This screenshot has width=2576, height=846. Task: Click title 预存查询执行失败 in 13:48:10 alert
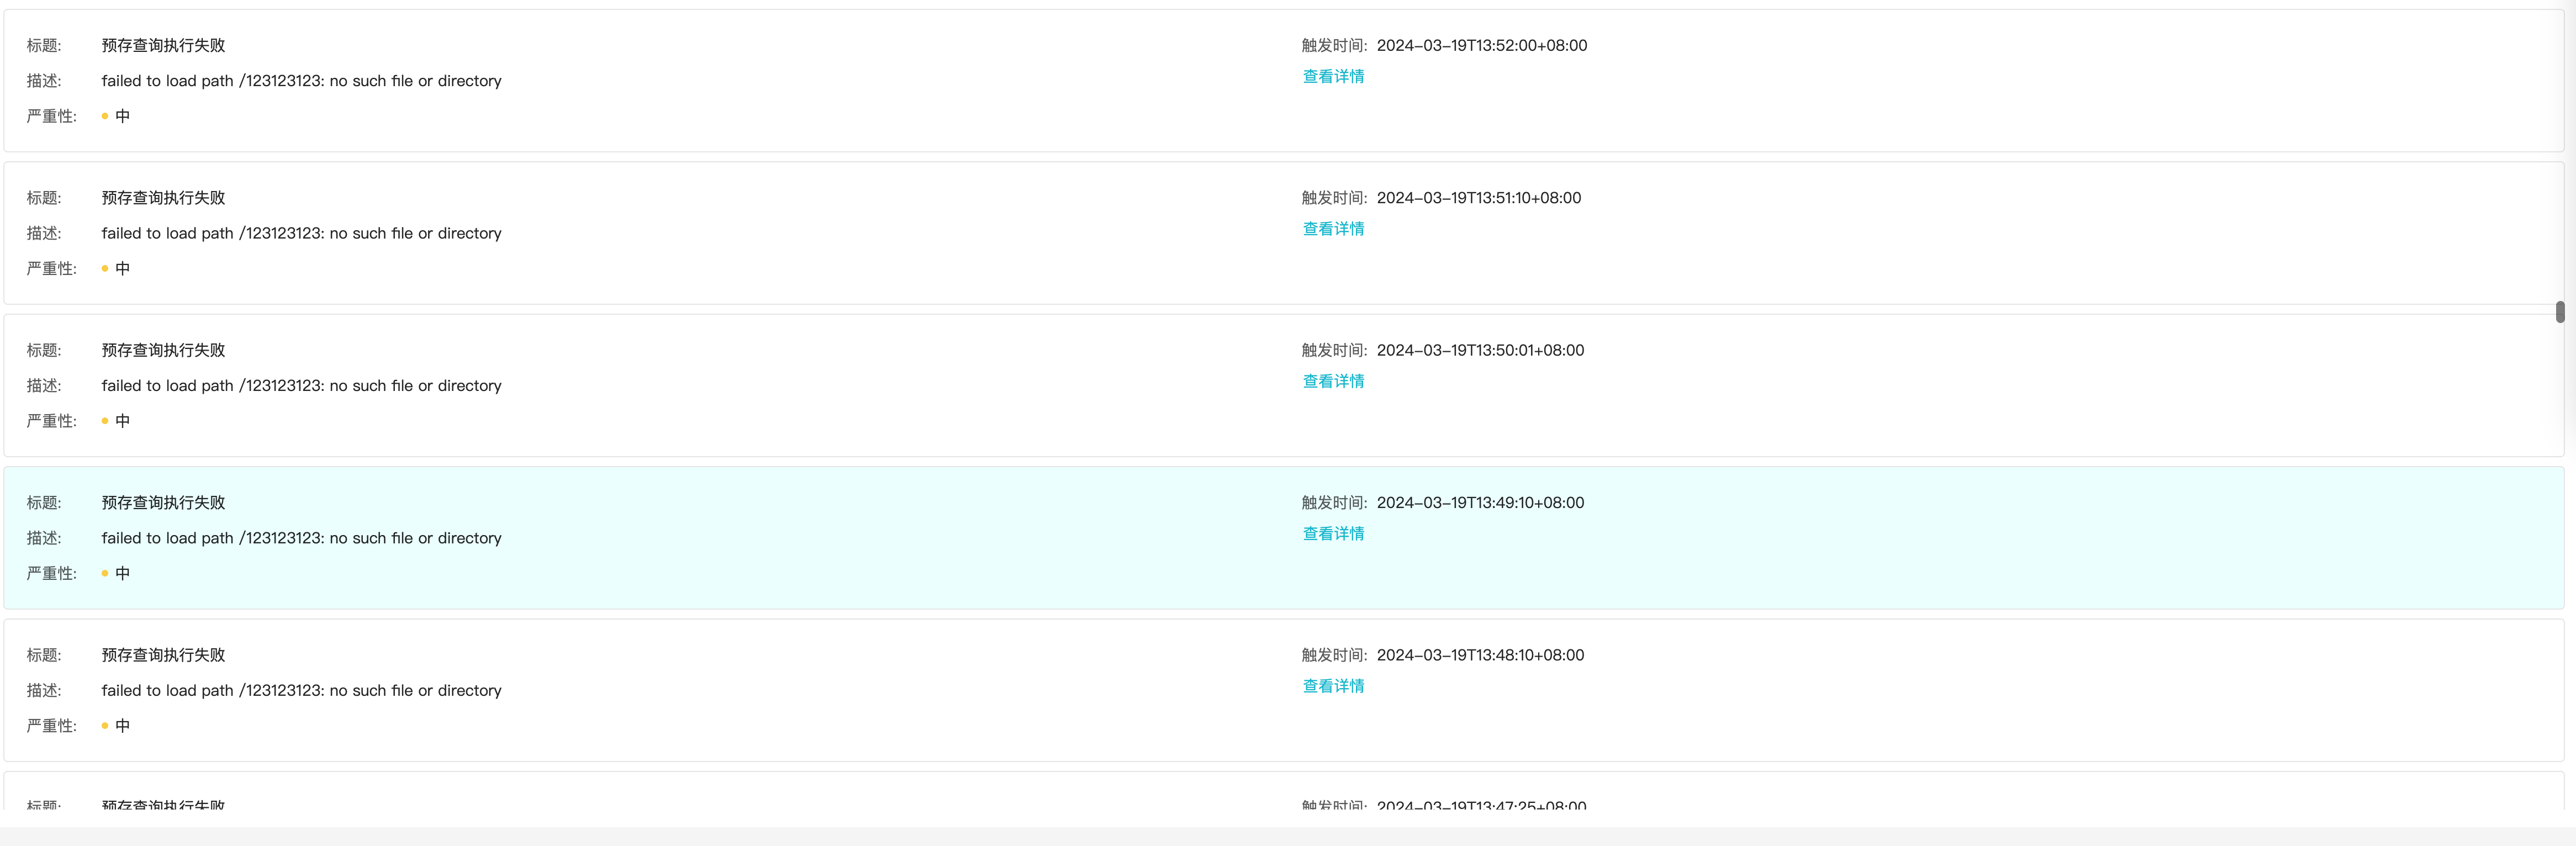163,655
